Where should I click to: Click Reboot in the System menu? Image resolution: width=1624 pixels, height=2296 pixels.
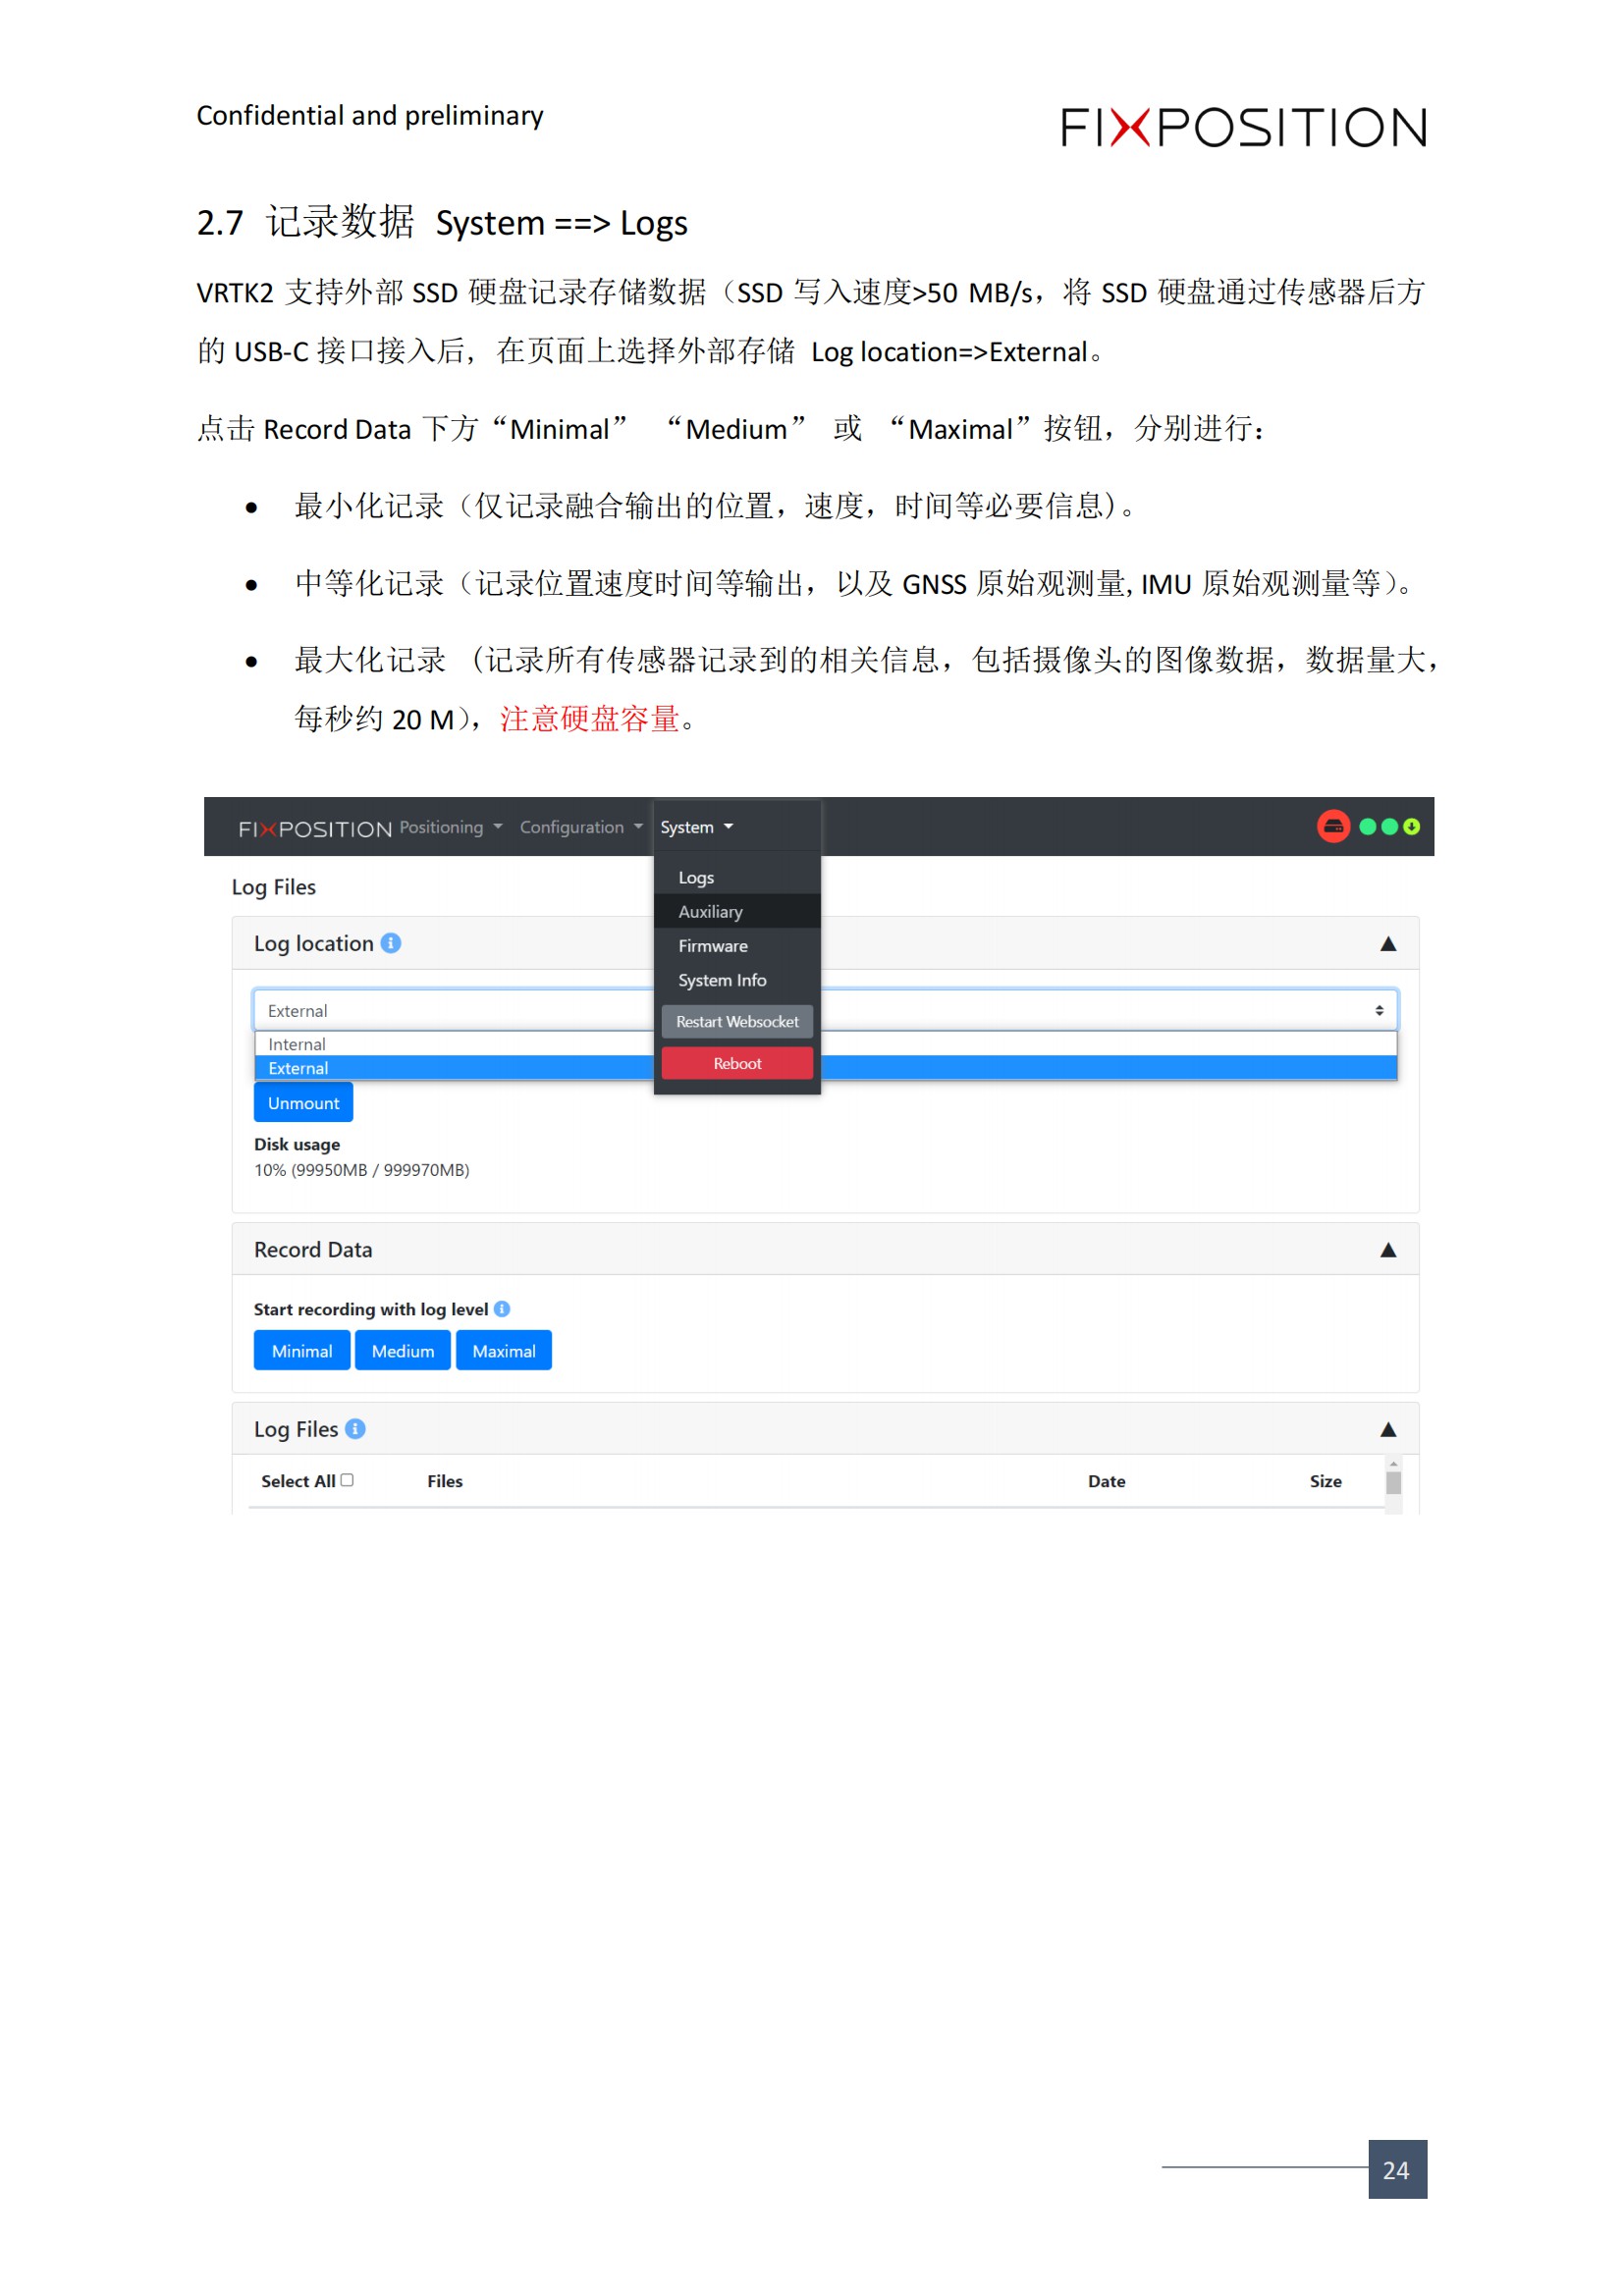pyautogui.click(x=737, y=1063)
